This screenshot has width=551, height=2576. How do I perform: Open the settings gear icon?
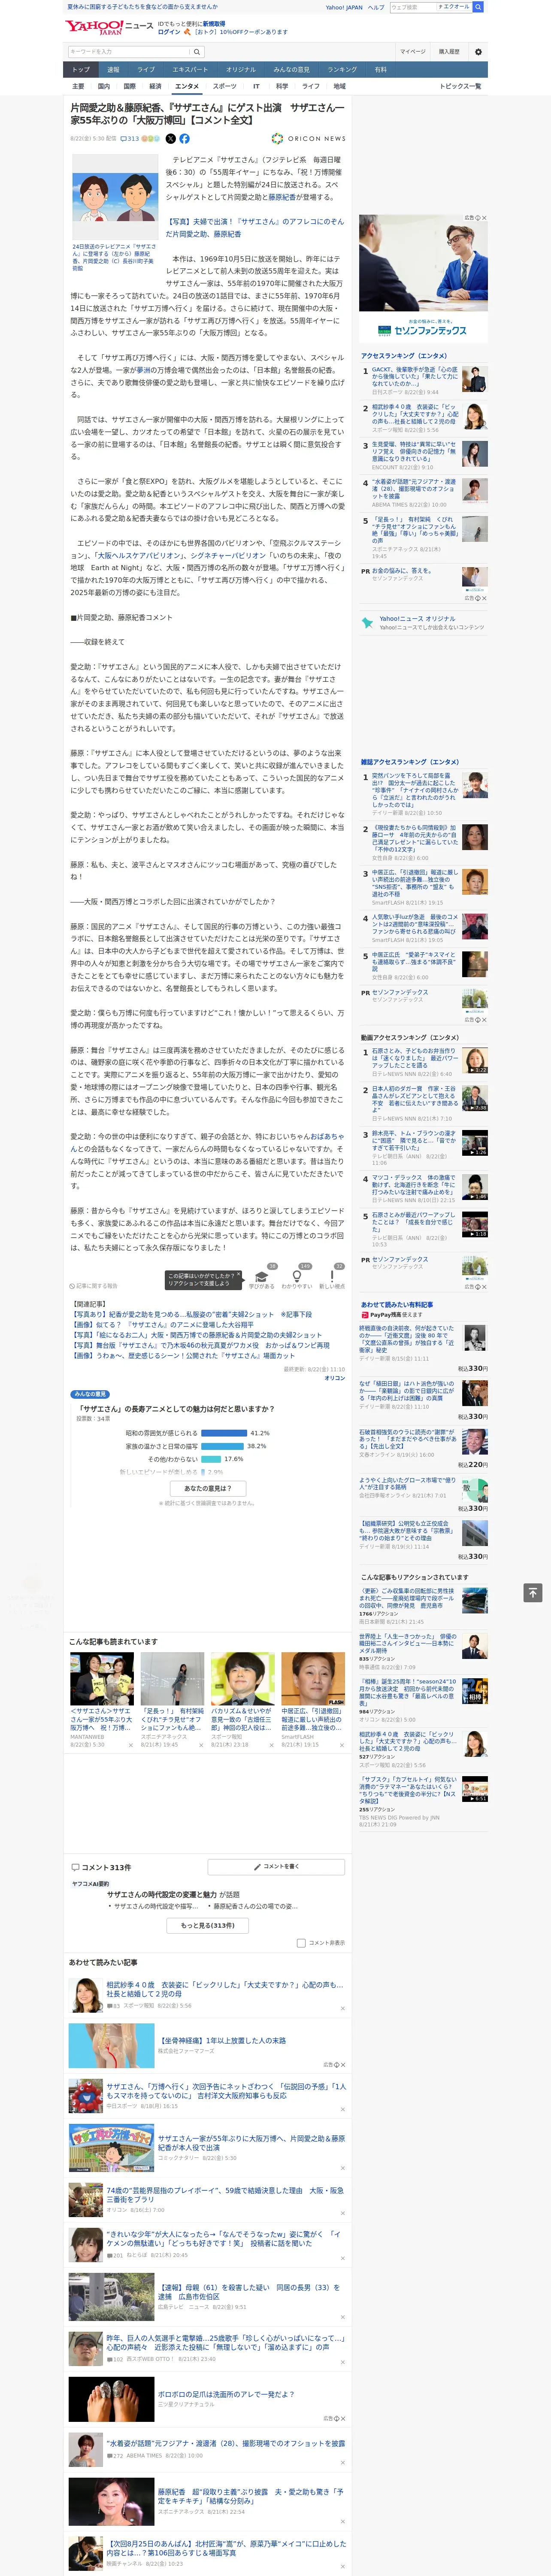[x=477, y=52]
